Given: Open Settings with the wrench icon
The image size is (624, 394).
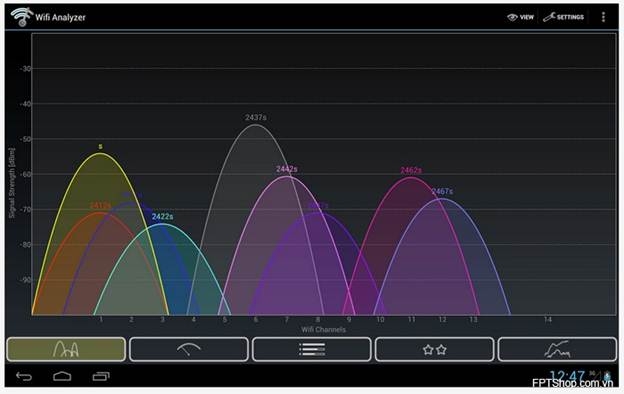Looking at the screenshot, I should 564,17.
